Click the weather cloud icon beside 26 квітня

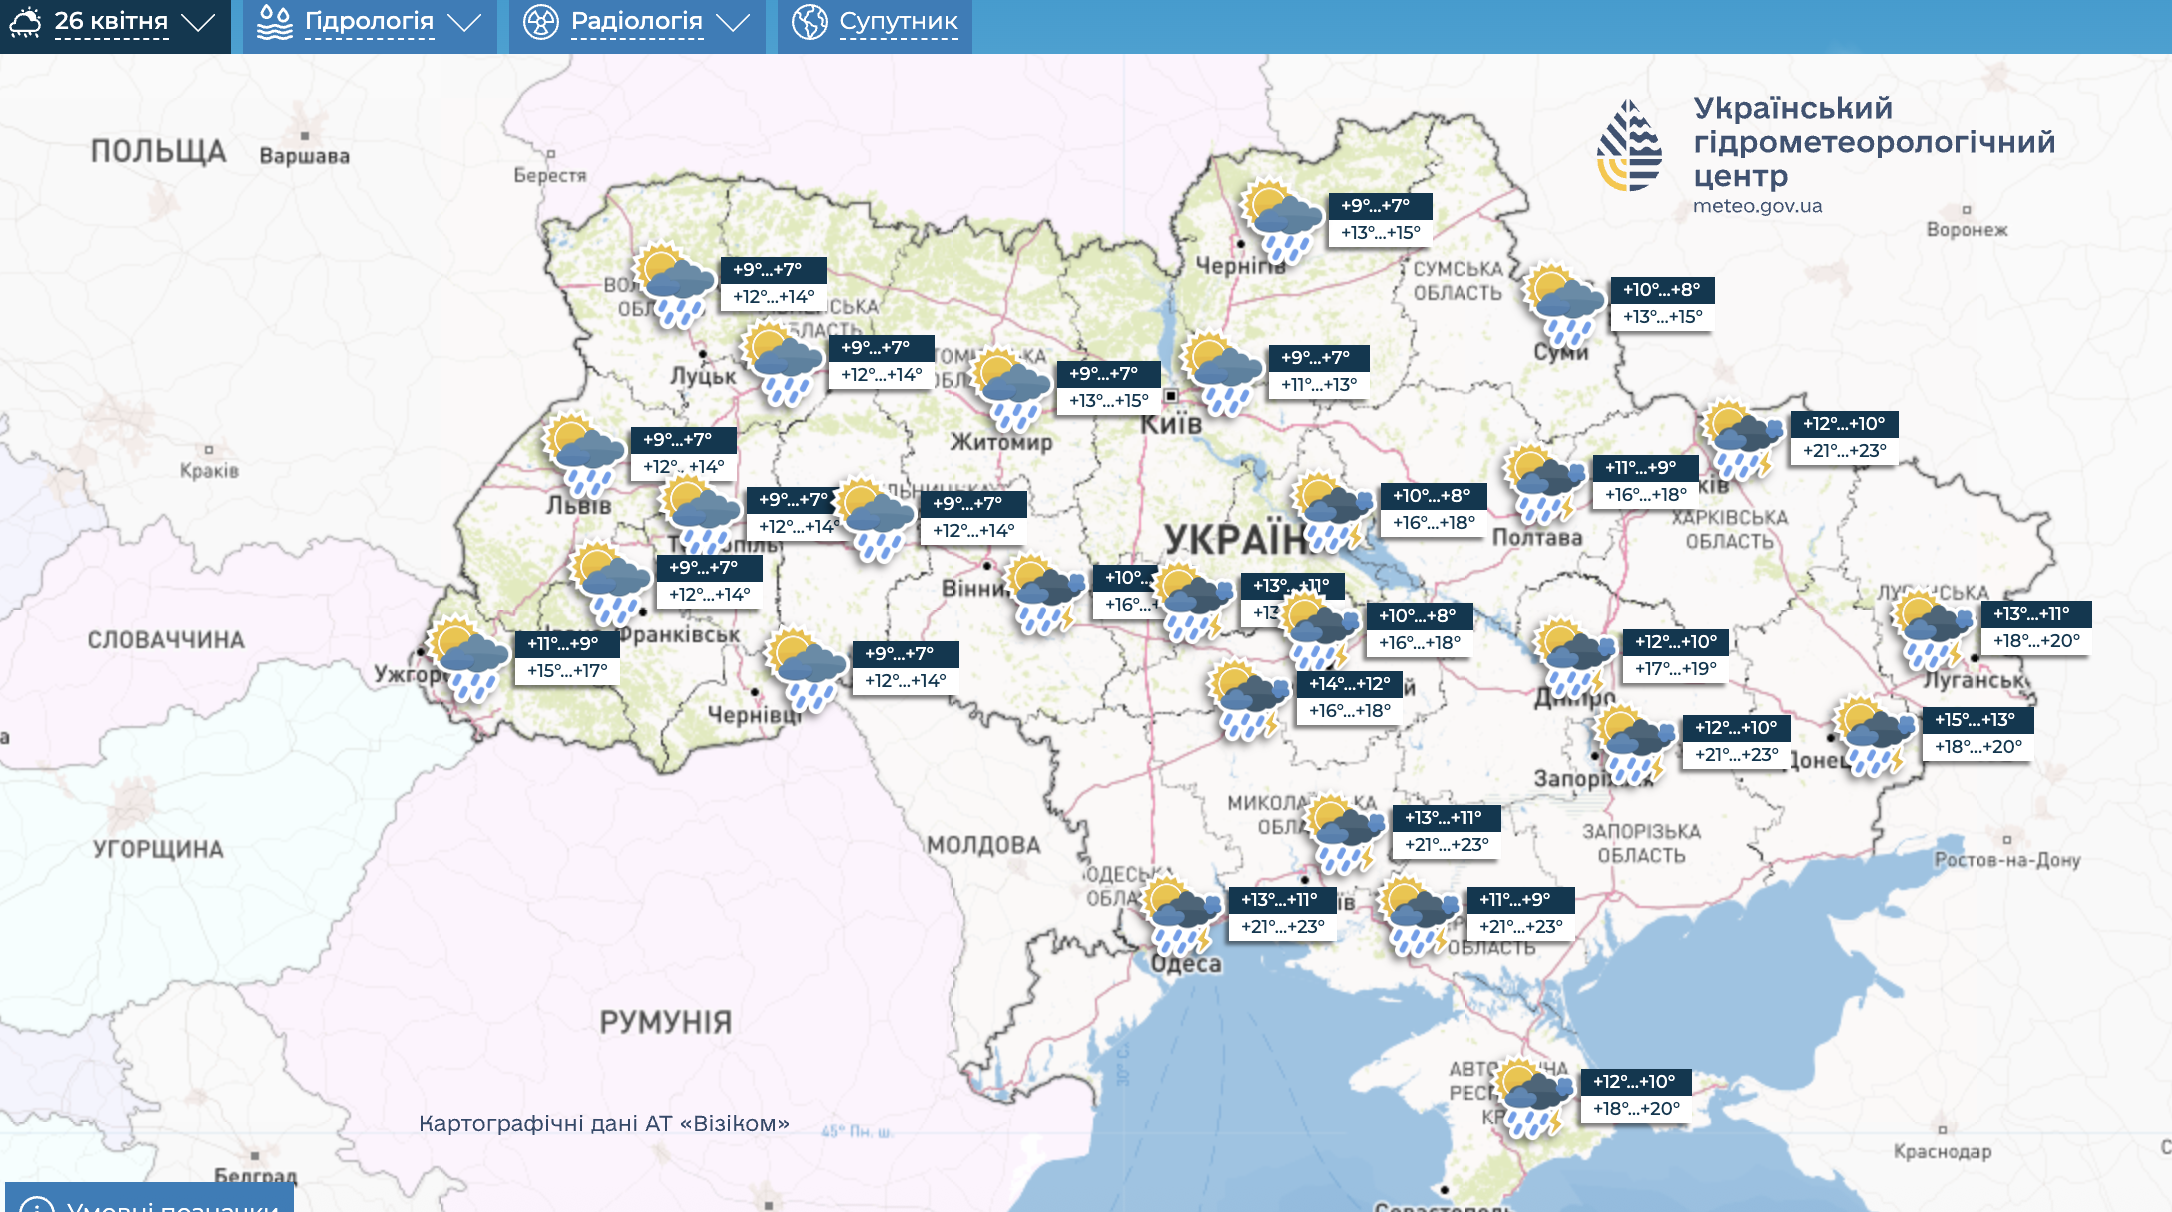[x=25, y=22]
